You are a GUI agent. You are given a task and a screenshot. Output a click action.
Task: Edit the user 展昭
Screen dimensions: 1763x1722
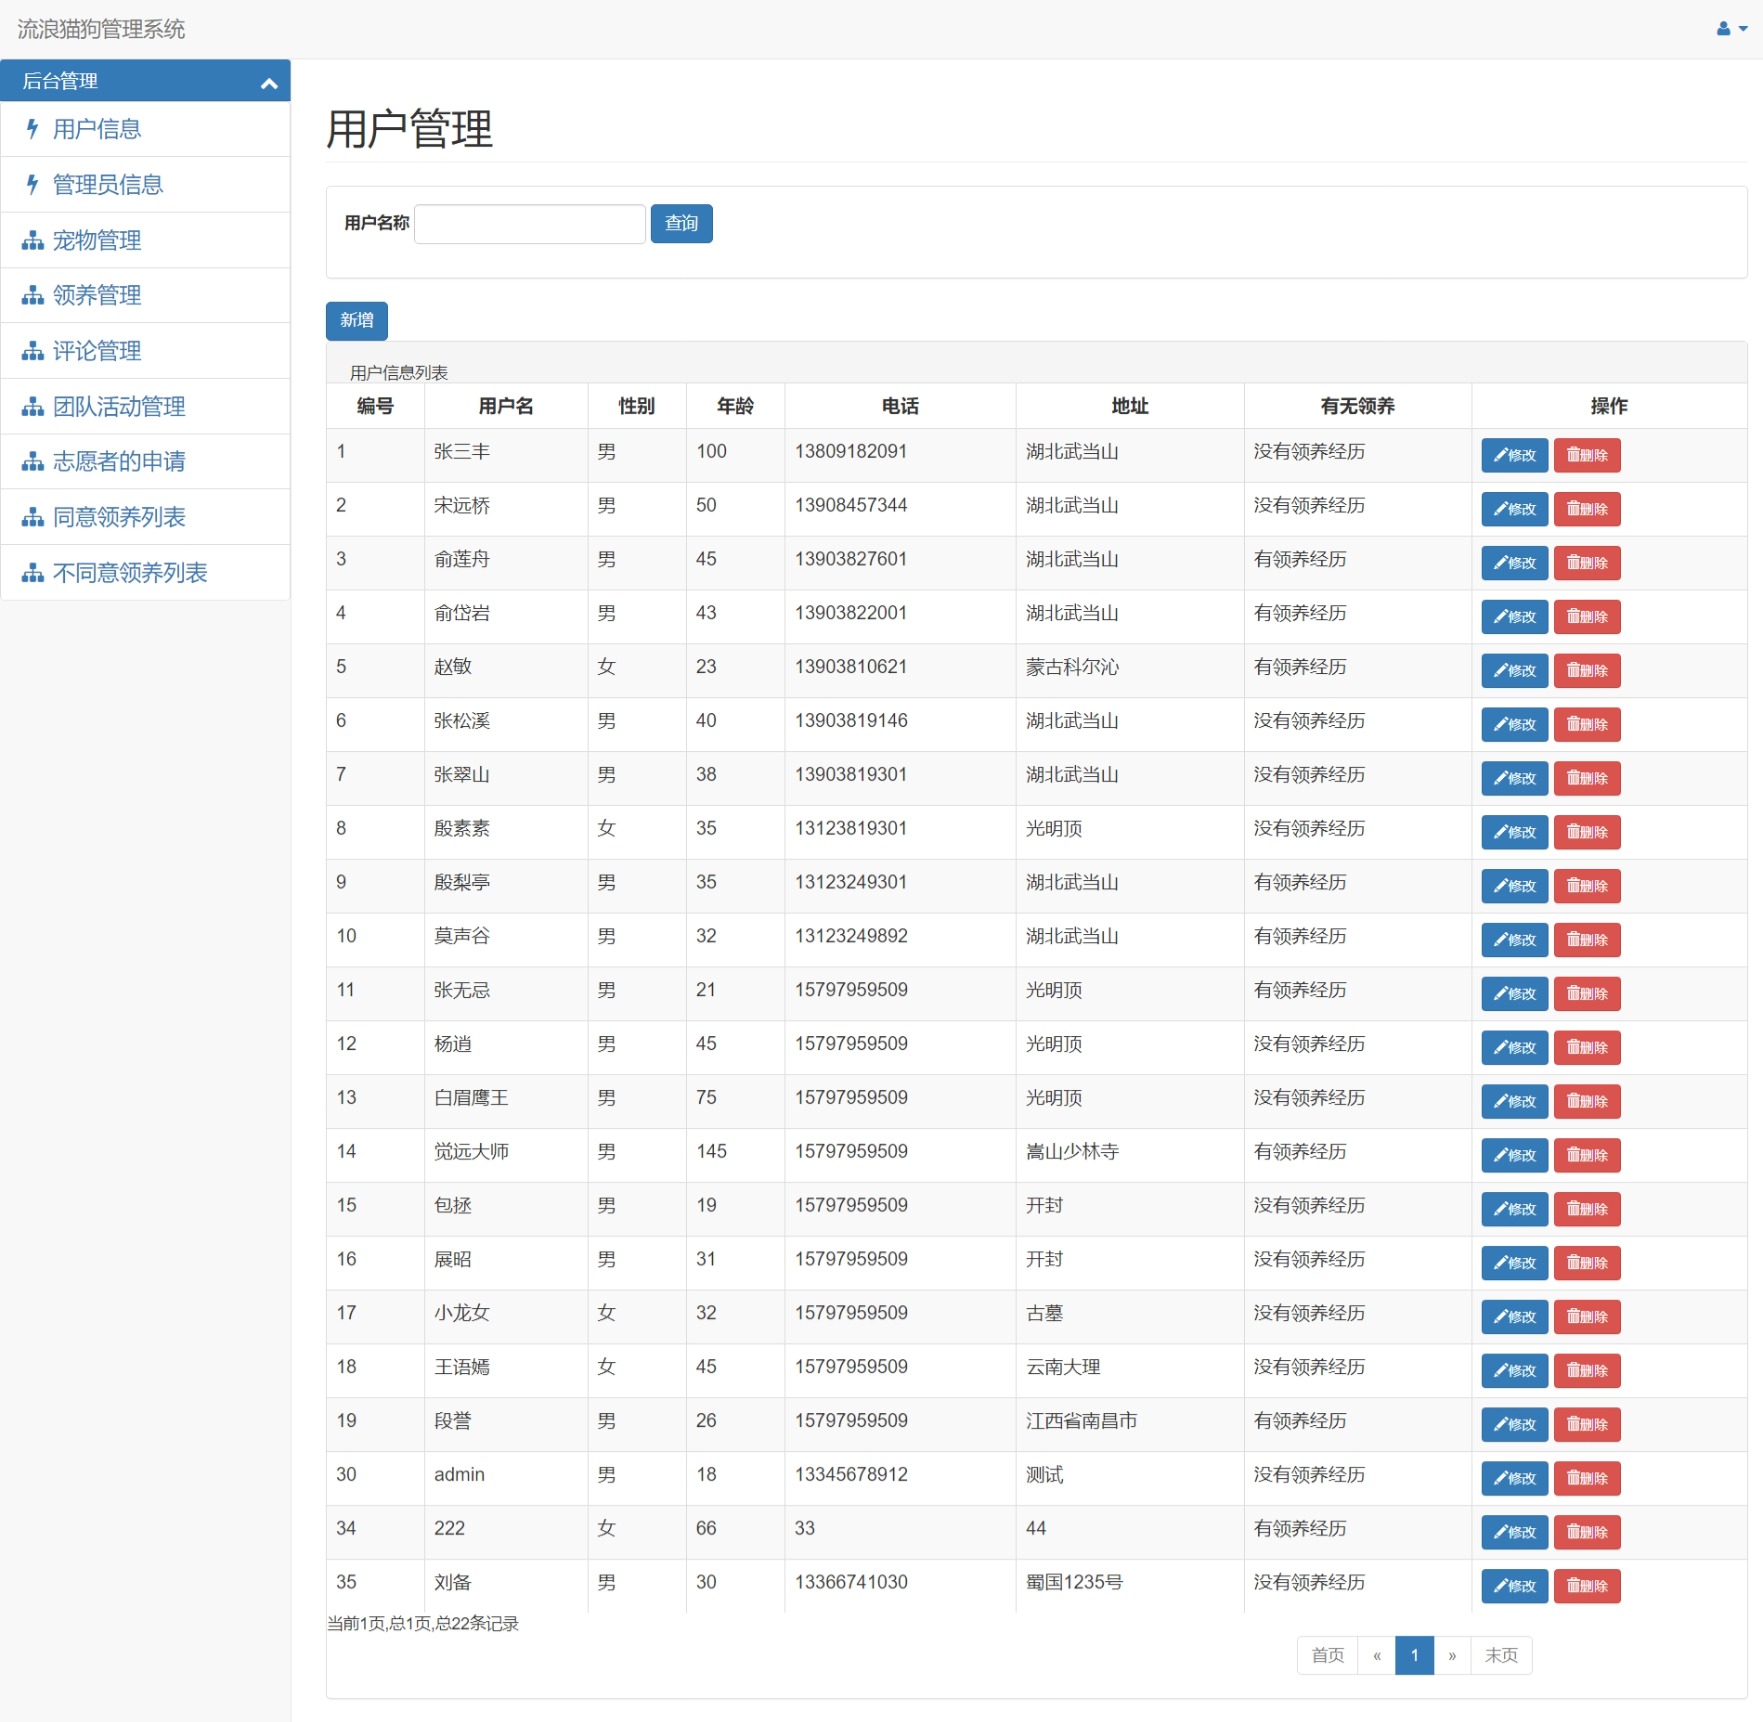(1514, 1264)
